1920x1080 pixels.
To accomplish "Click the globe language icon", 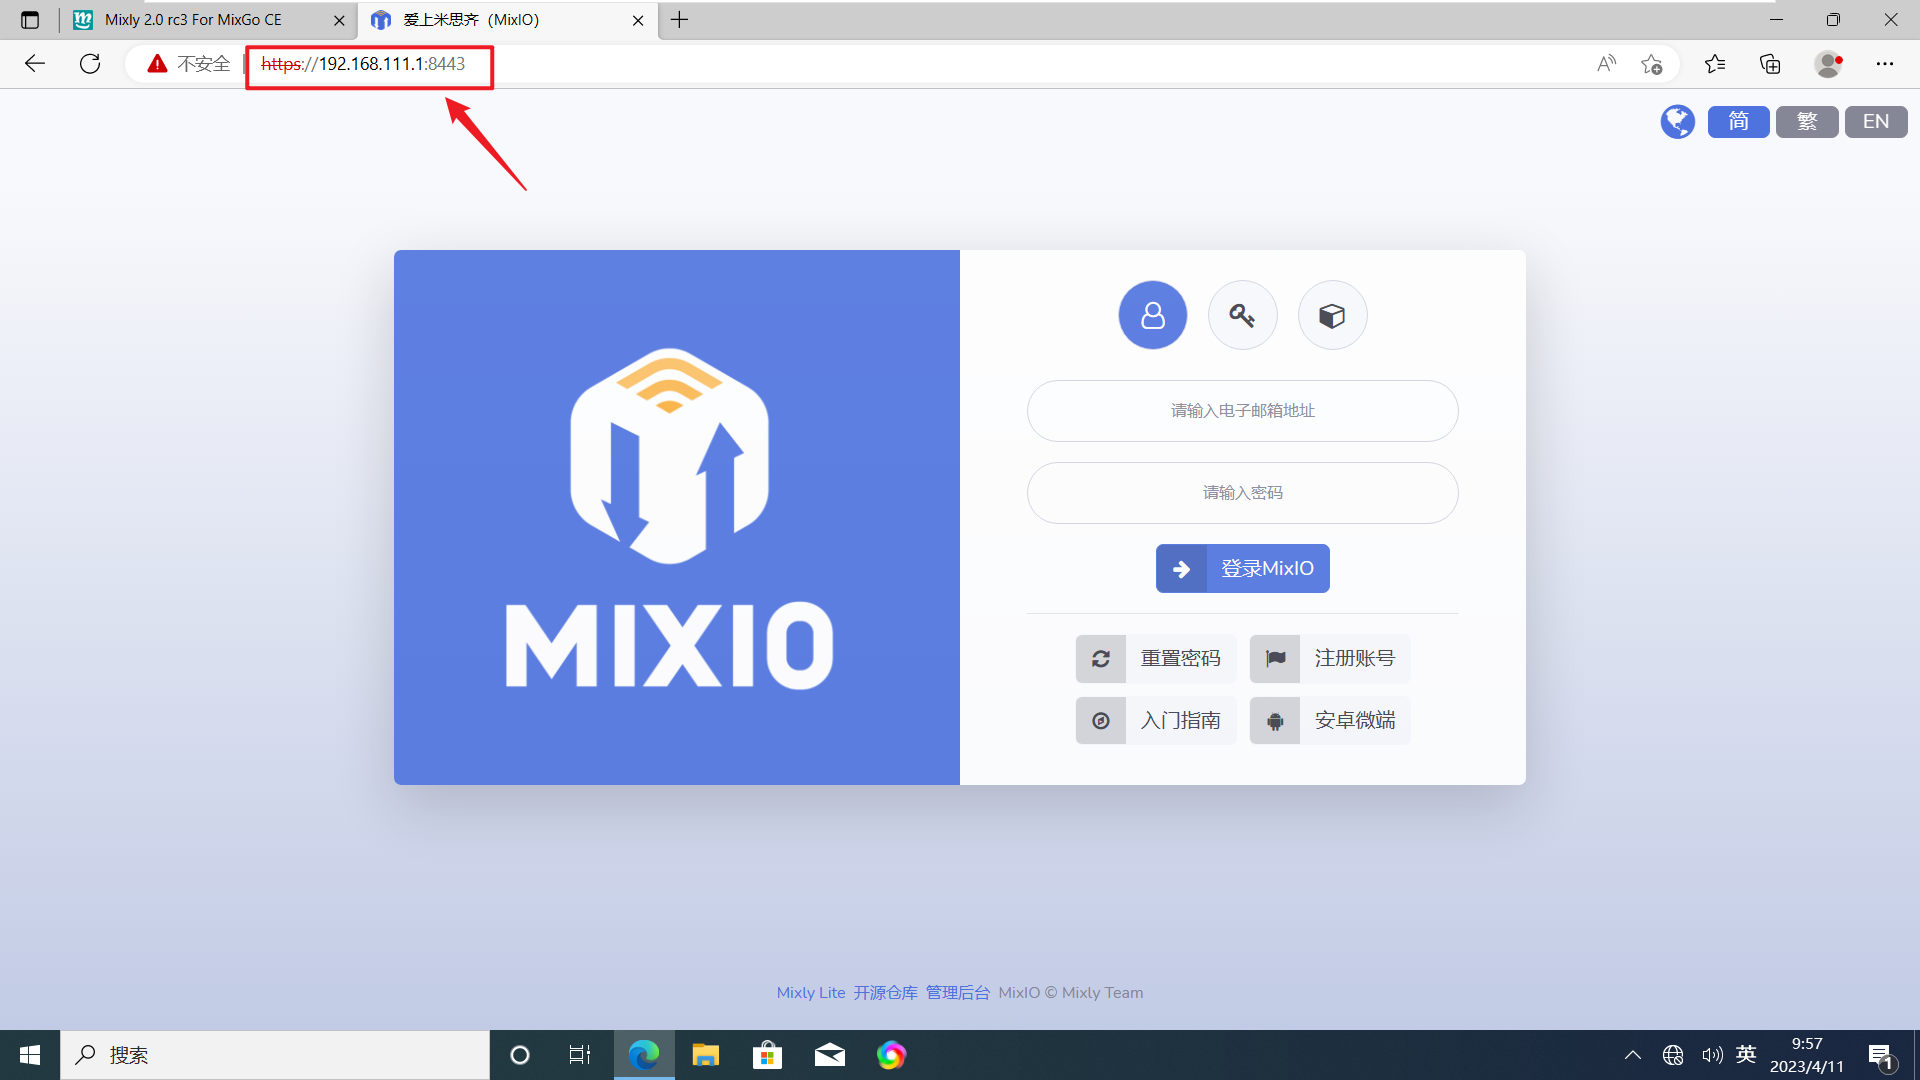I will (x=1678, y=122).
